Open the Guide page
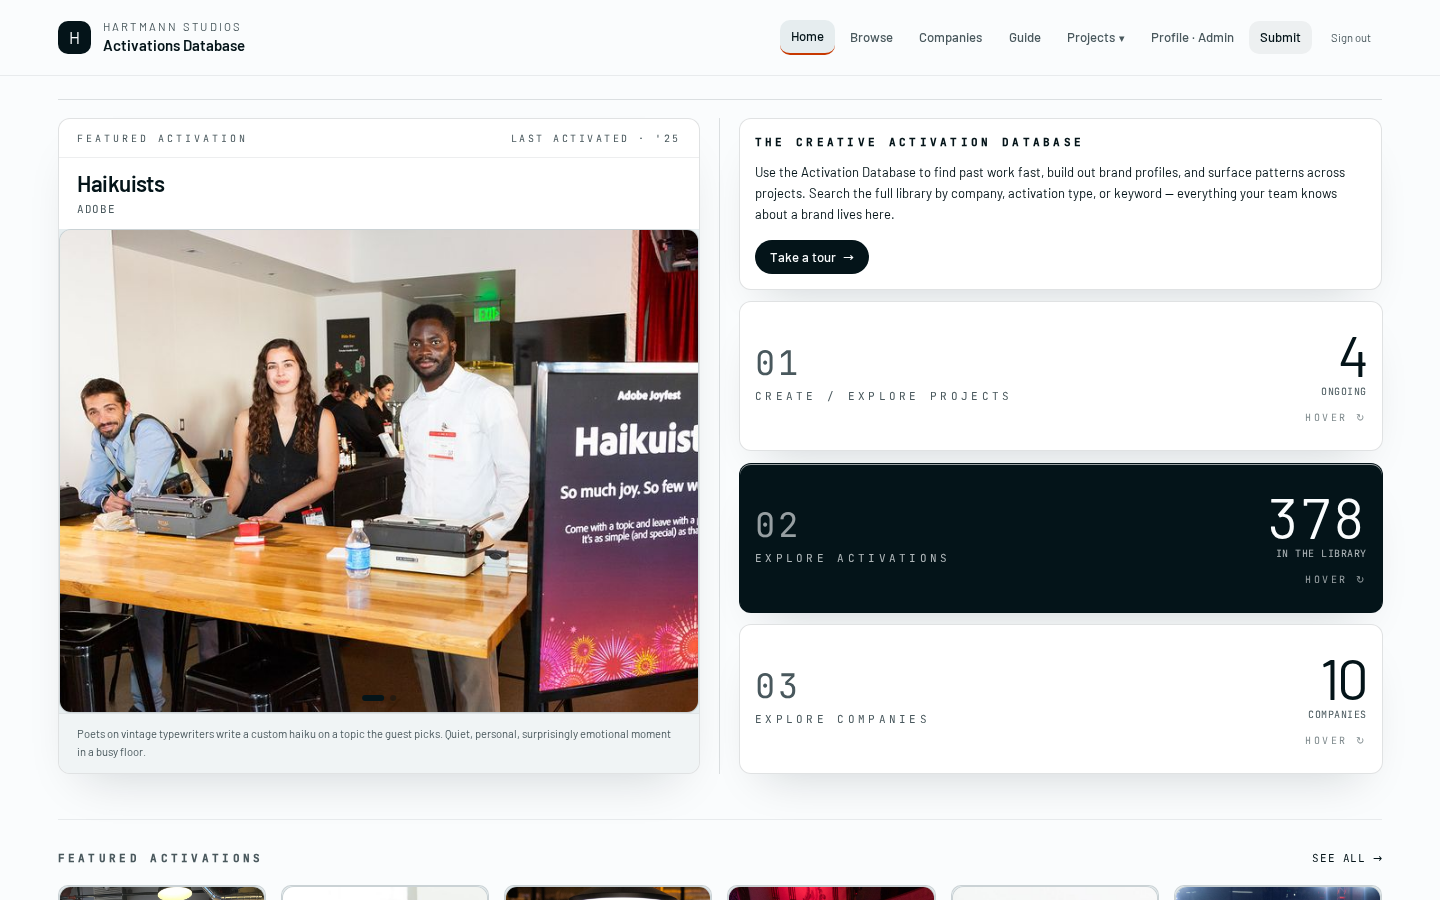Image resolution: width=1440 pixels, height=900 pixels. point(1025,38)
